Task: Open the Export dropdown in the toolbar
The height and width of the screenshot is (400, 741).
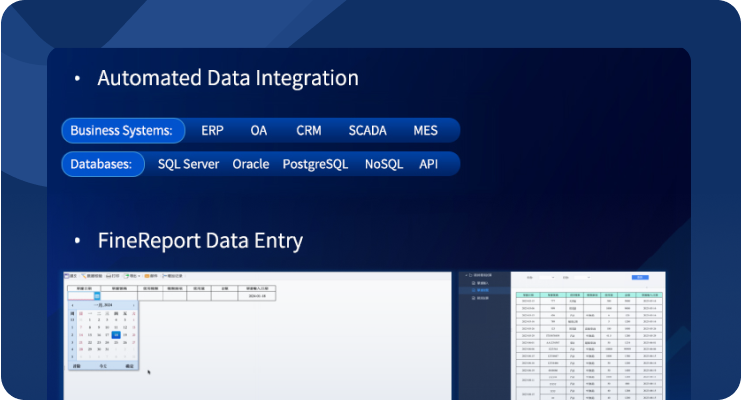Action: pyautogui.click(x=133, y=275)
